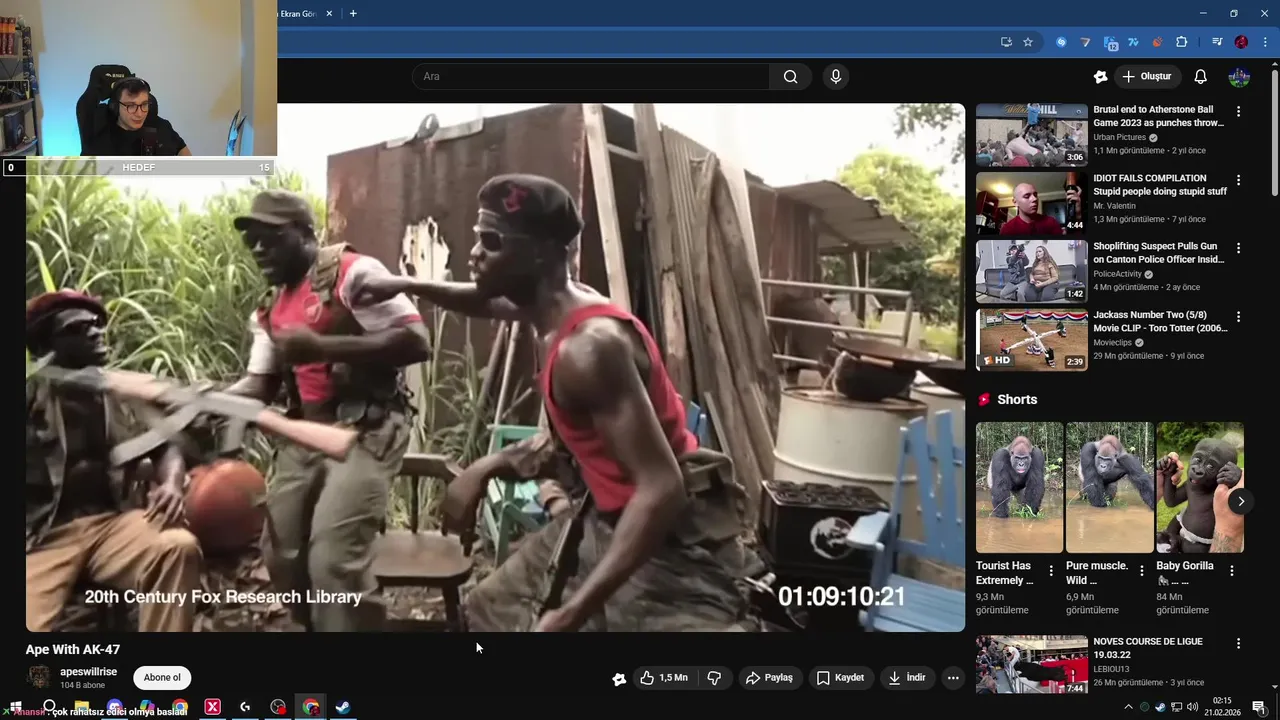The height and width of the screenshot is (720, 1280).
Task: Click the Urban Pictures channel name
Action: coord(1119,137)
